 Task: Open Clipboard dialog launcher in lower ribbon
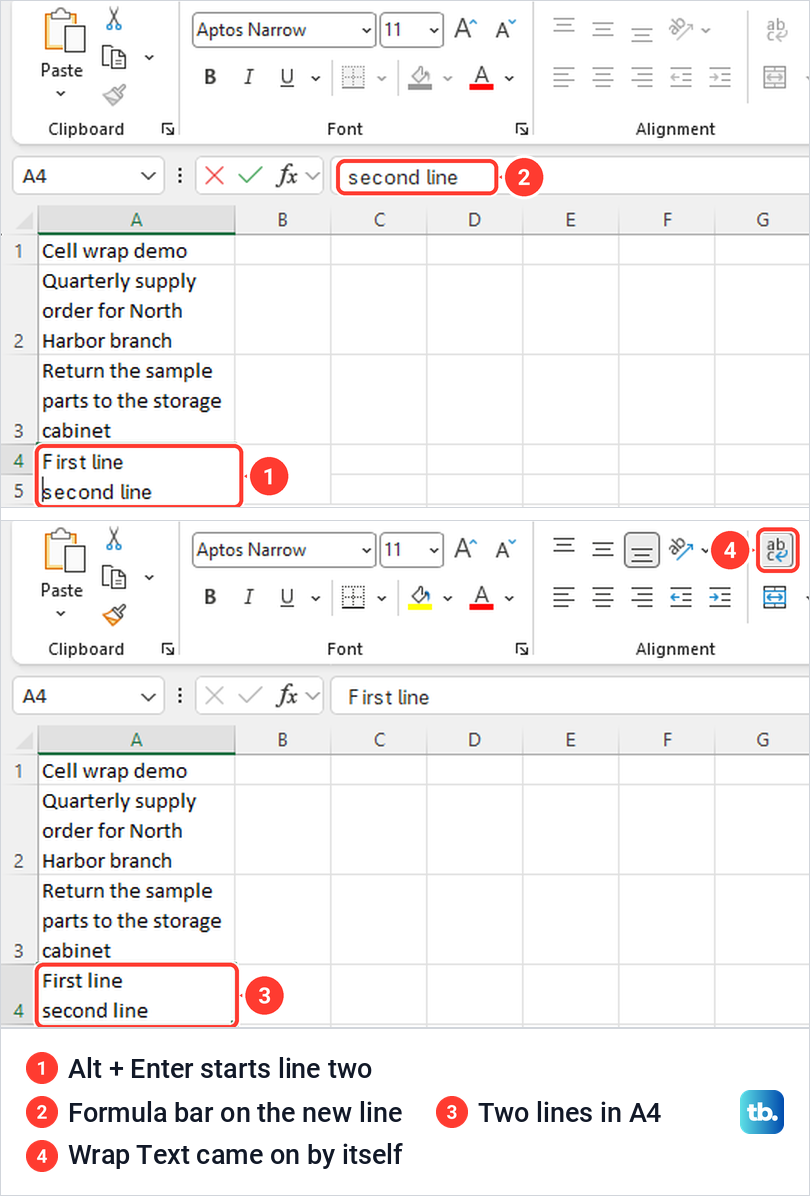coord(168,649)
